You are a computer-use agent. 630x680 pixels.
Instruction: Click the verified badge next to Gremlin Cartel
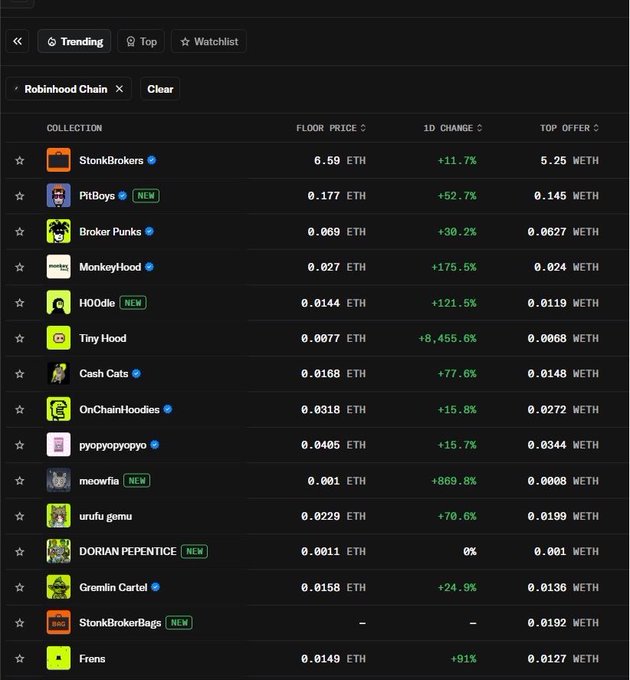pyautogui.click(x=156, y=587)
